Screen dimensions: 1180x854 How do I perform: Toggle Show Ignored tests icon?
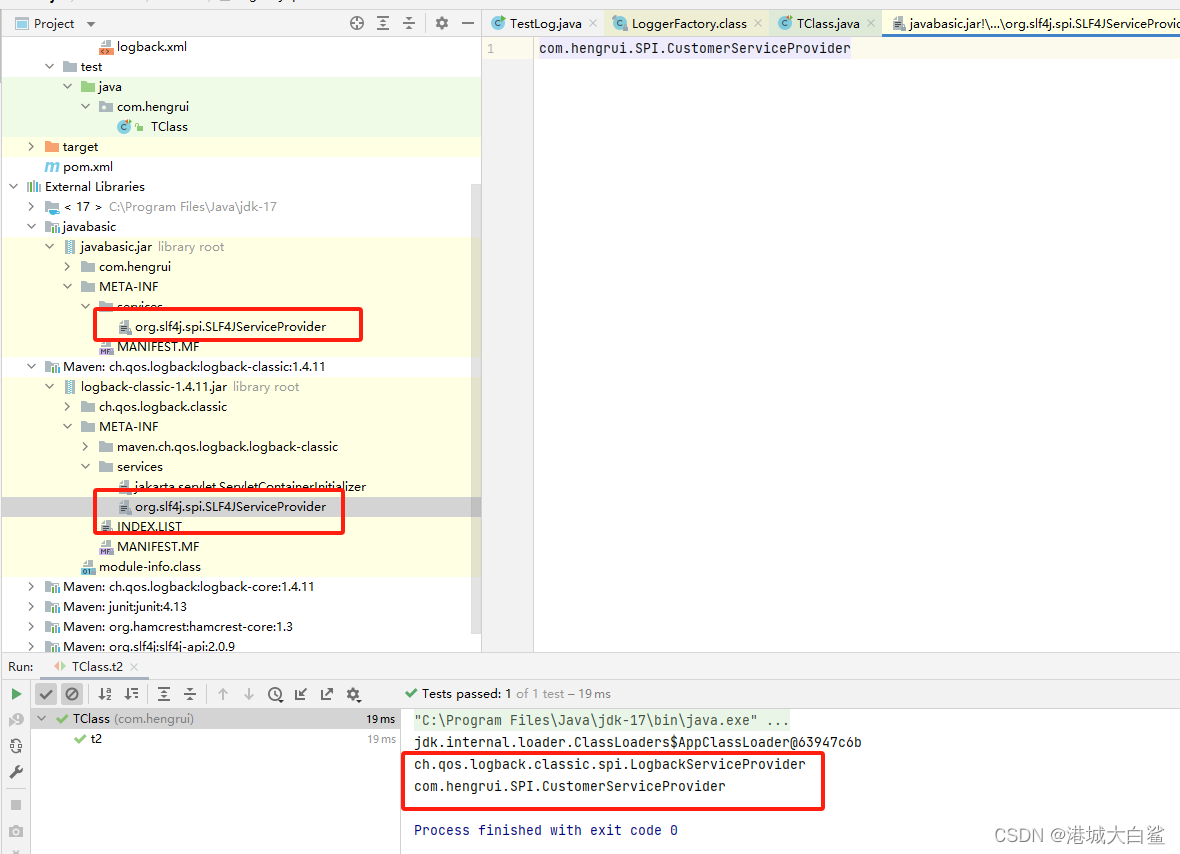click(x=71, y=693)
